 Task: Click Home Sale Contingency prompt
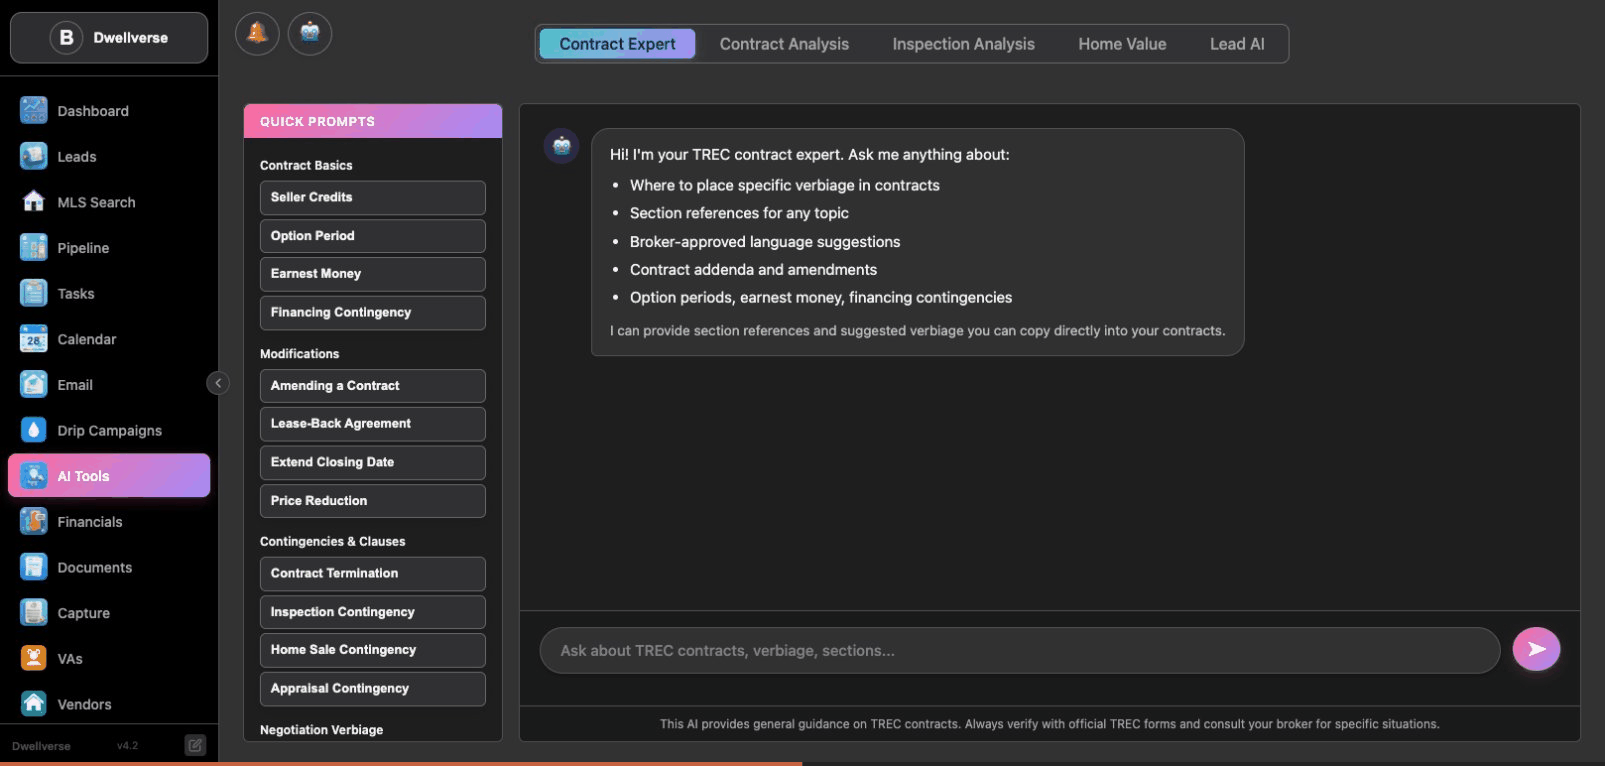point(372,650)
